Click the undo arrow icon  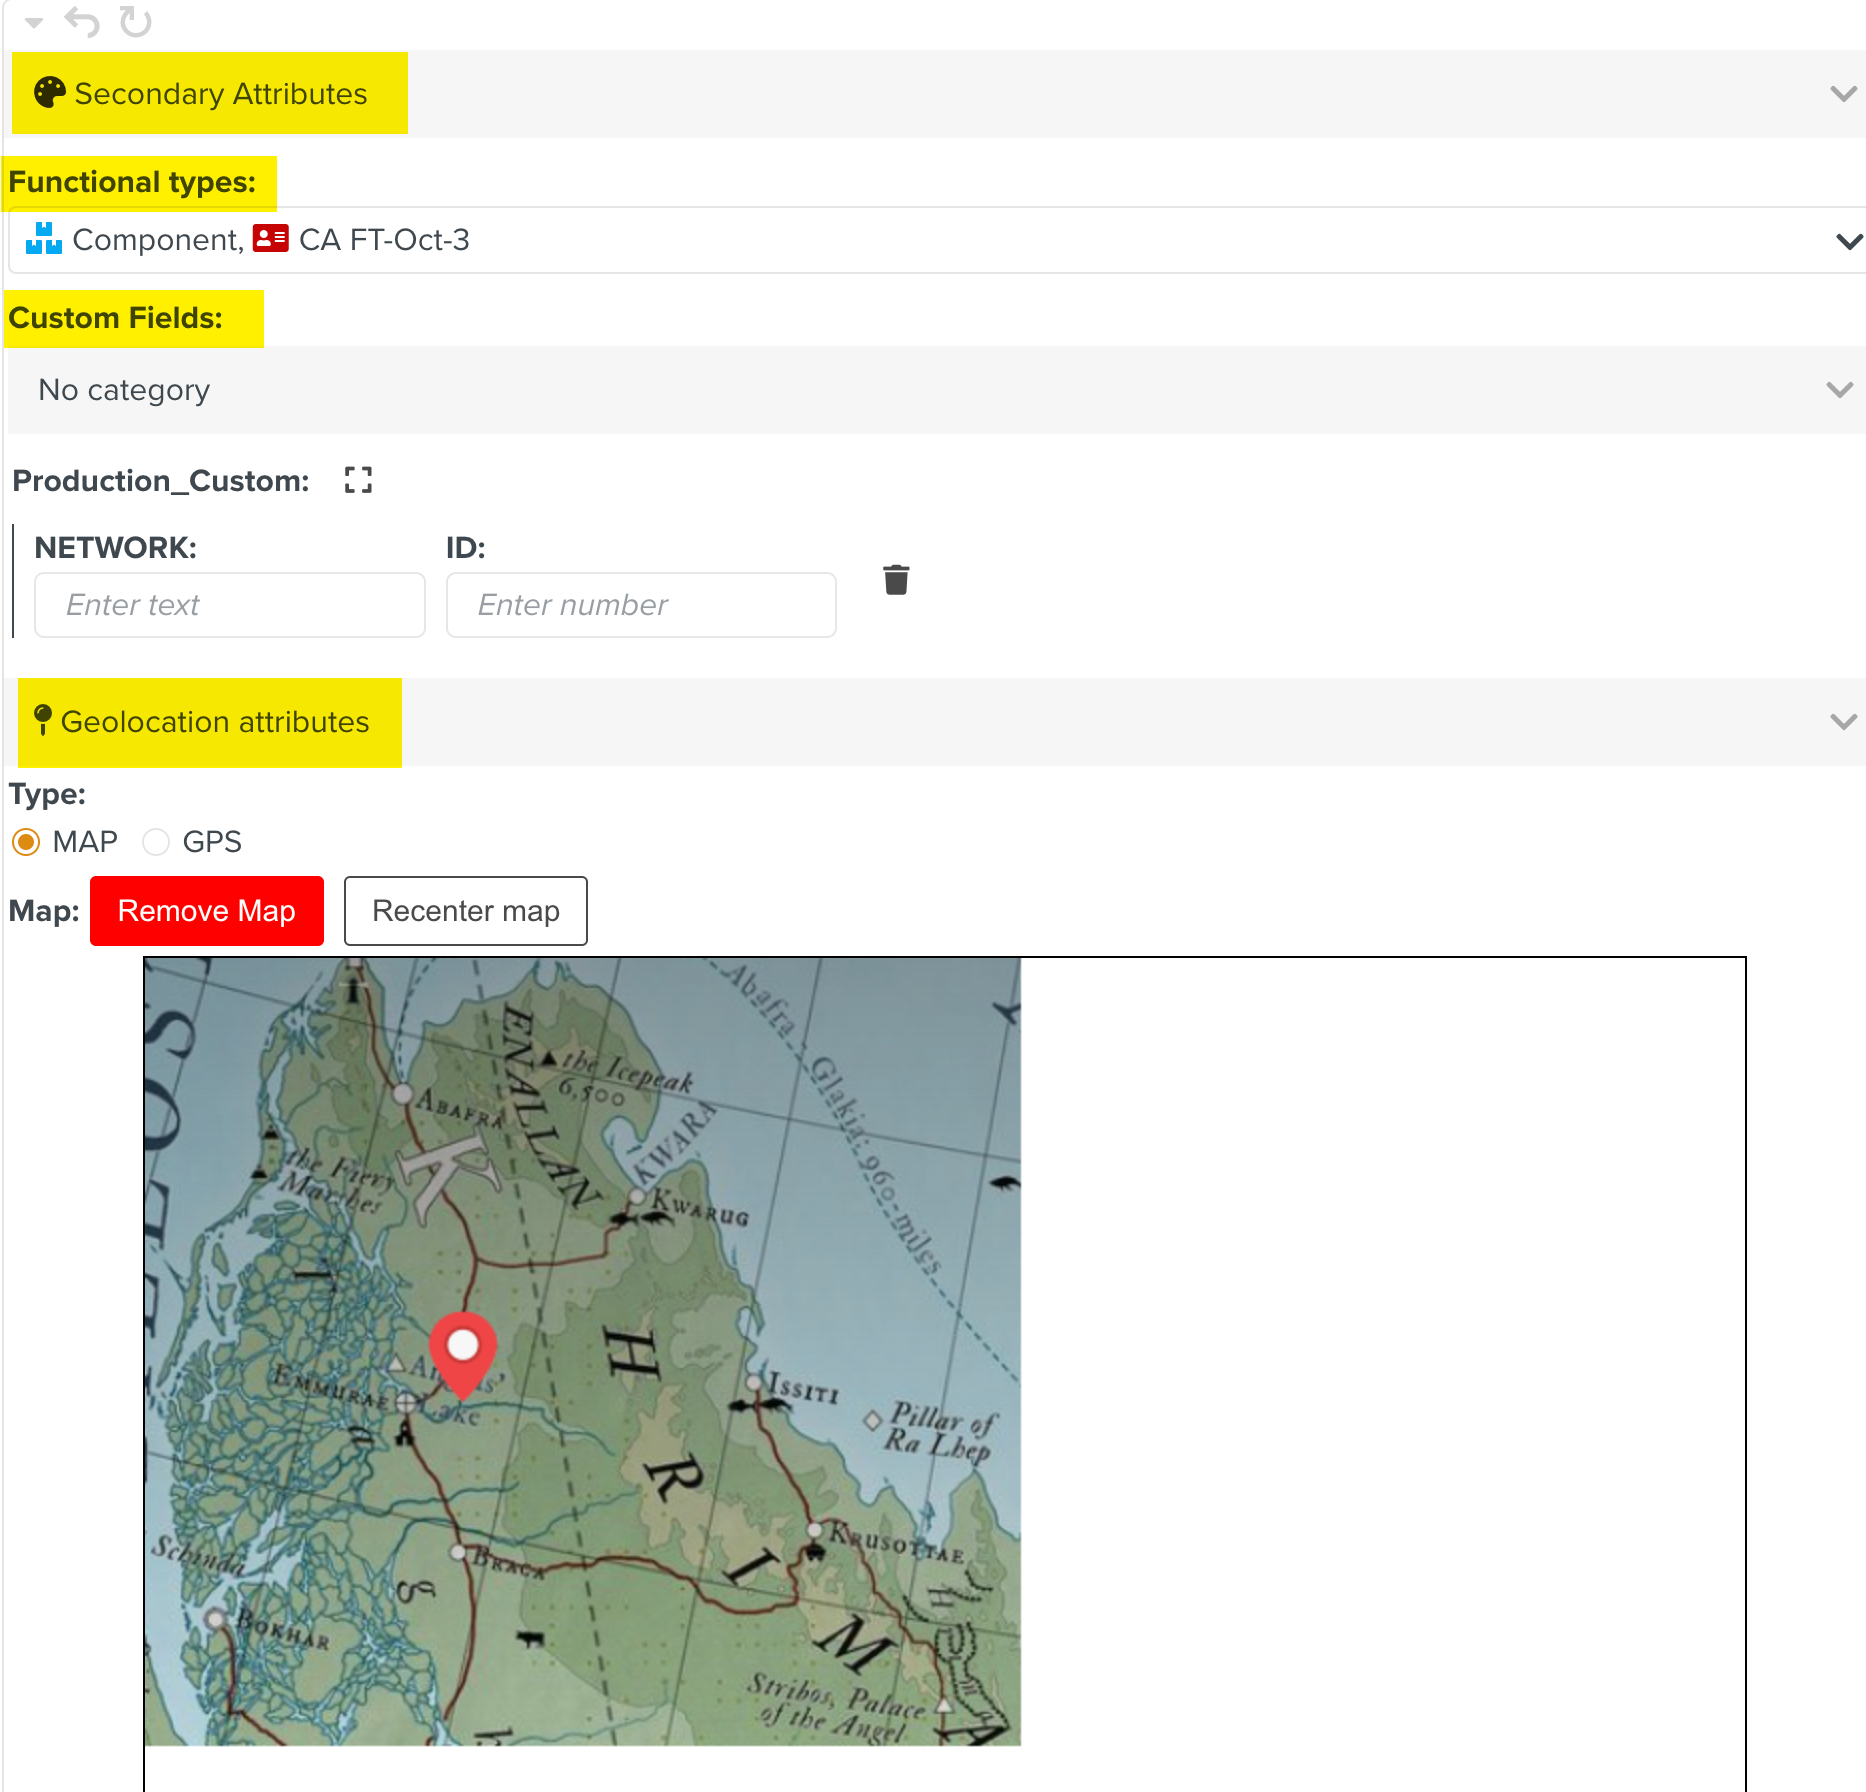(x=82, y=21)
